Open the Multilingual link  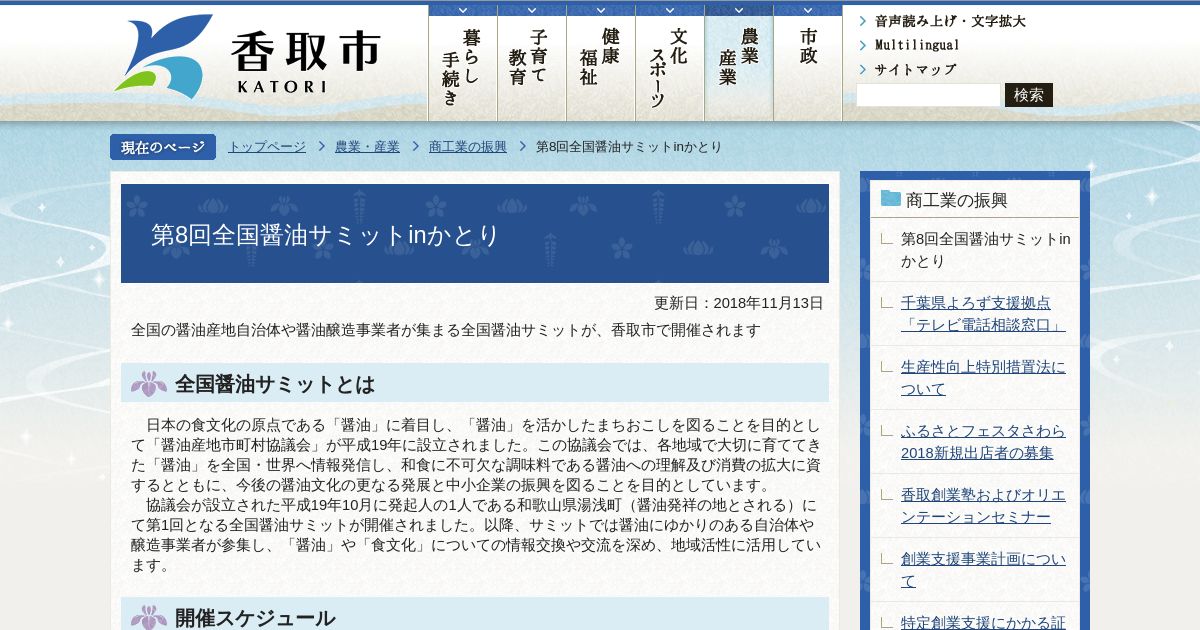click(x=917, y=45)
